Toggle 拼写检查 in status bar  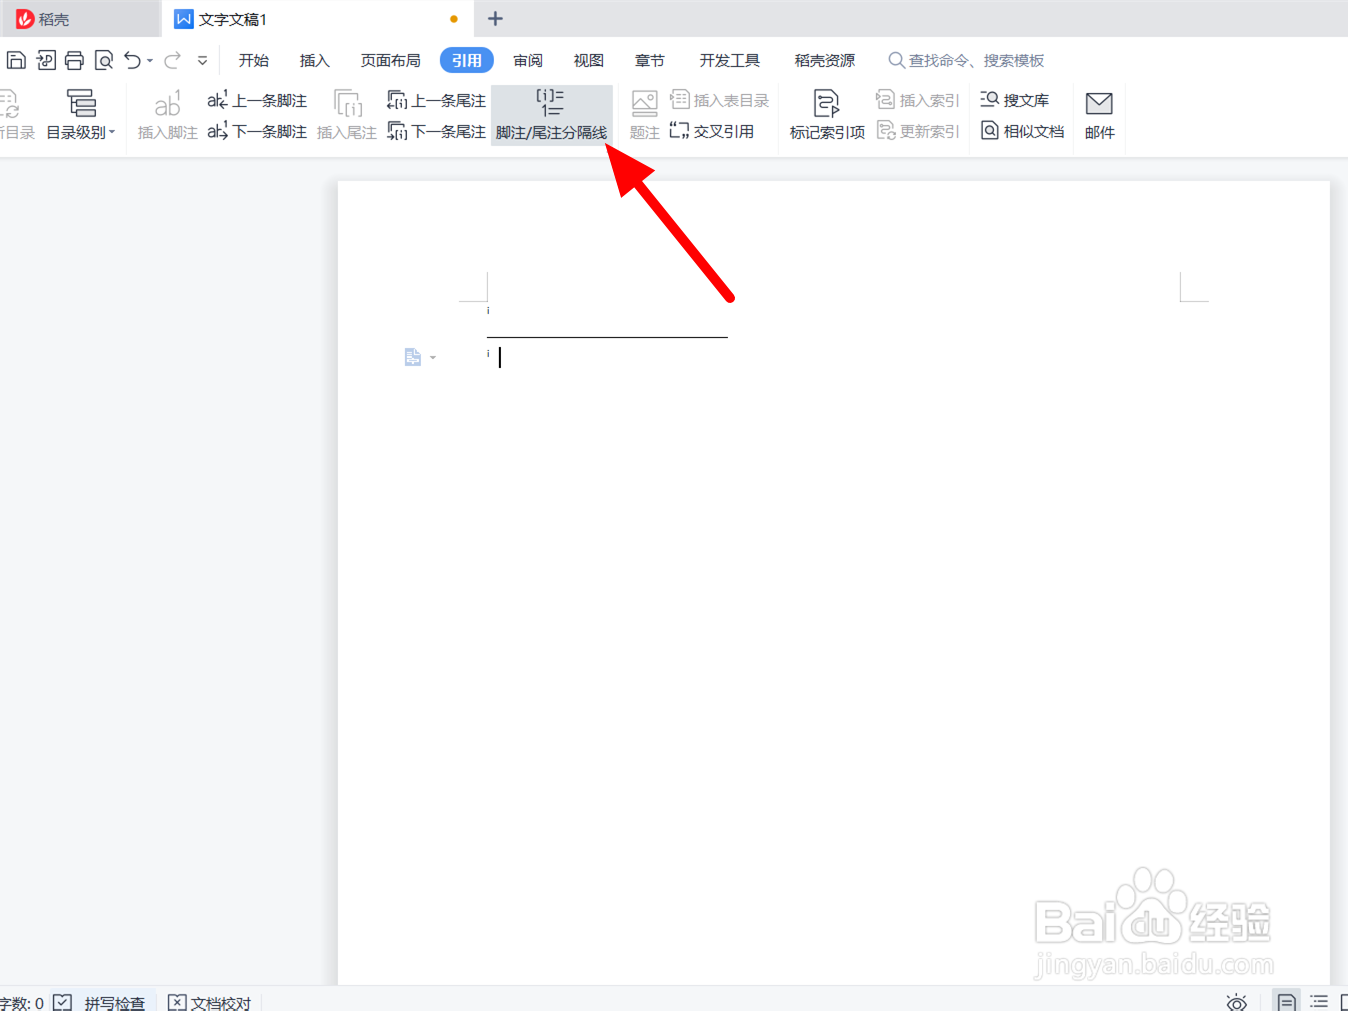100,1002
